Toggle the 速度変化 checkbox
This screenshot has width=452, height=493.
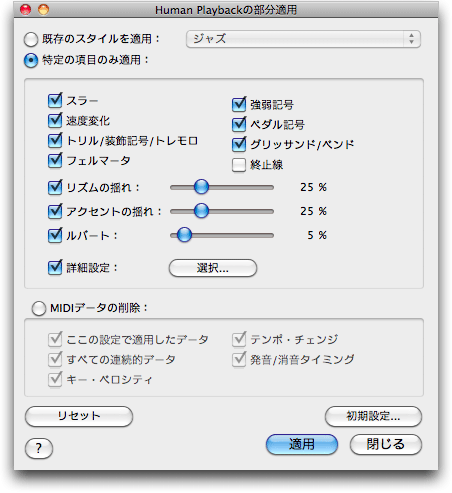(55, 120)
